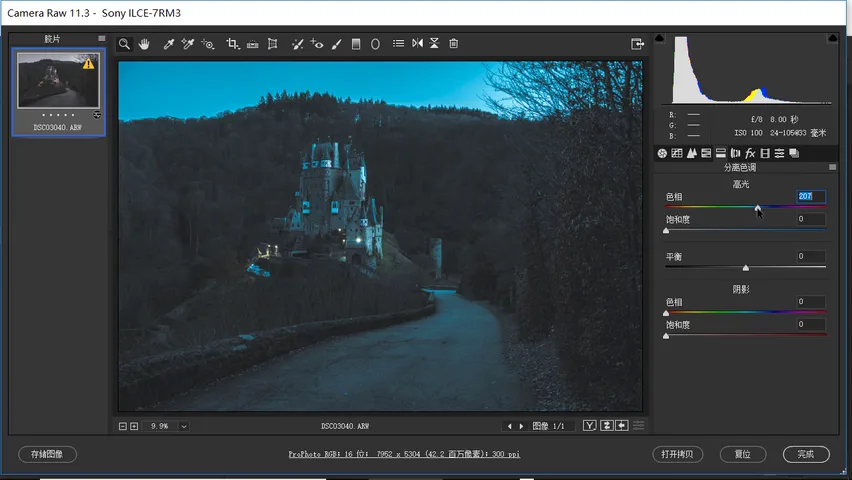
Task: Select the Graduated Filter tool
Action: point(356,44)
